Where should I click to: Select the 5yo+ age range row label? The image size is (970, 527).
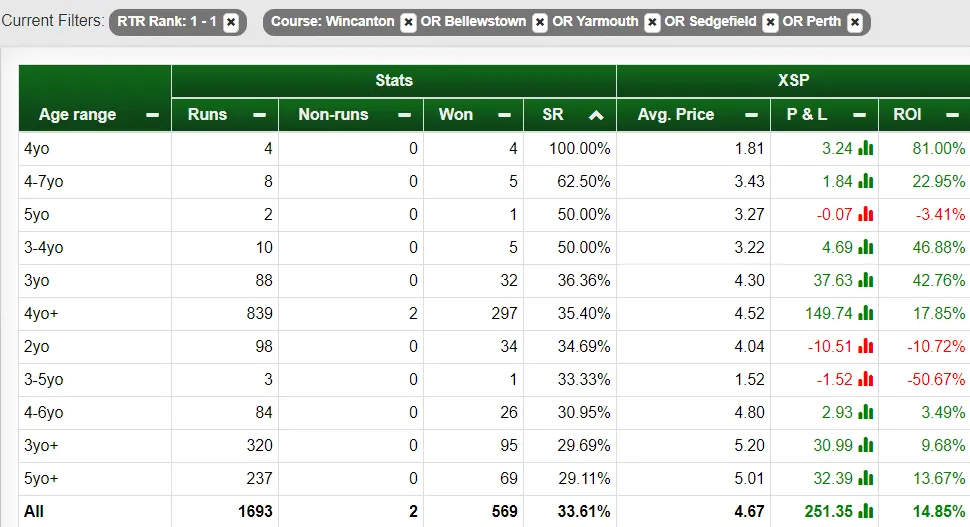point(41,478)
